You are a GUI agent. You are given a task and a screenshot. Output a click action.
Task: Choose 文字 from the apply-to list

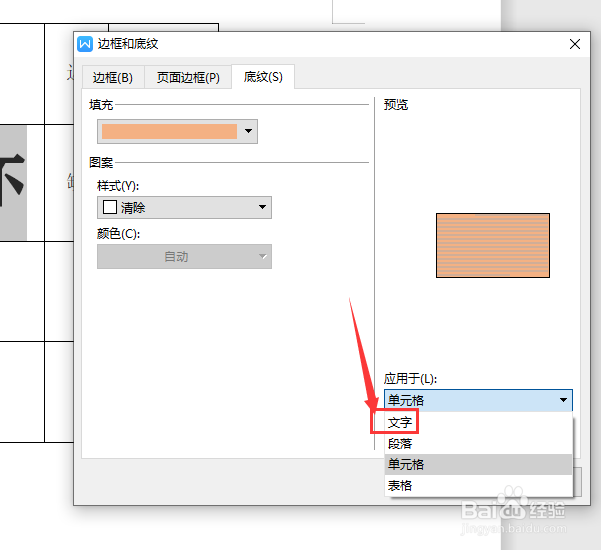(x=478, y=423)
